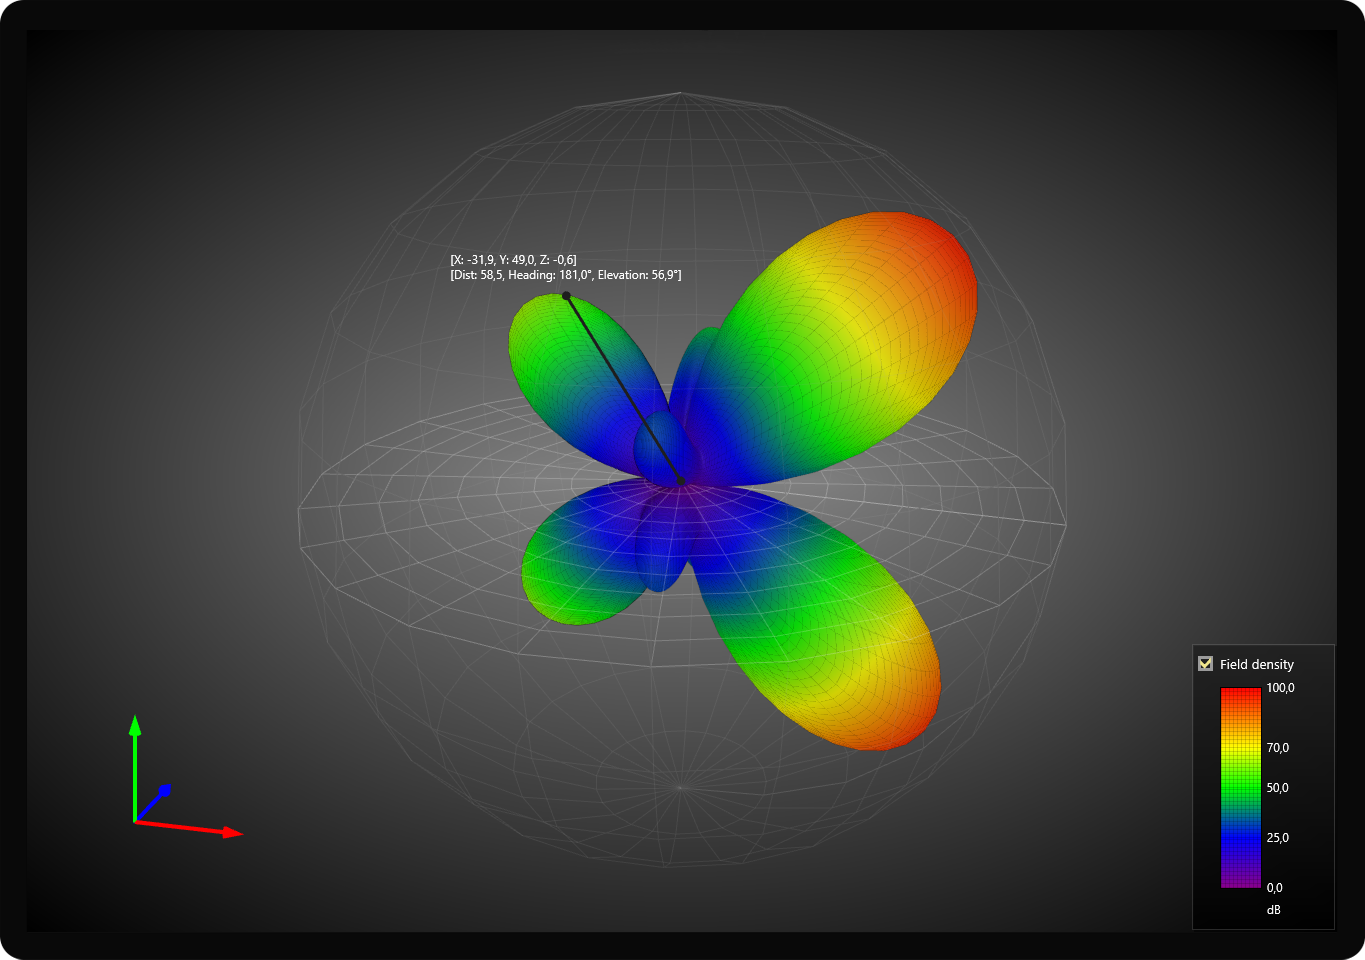Click the 100,0 legend scale label
1365x960 pixels.
pyautogui.click(x=1280, y=688)
